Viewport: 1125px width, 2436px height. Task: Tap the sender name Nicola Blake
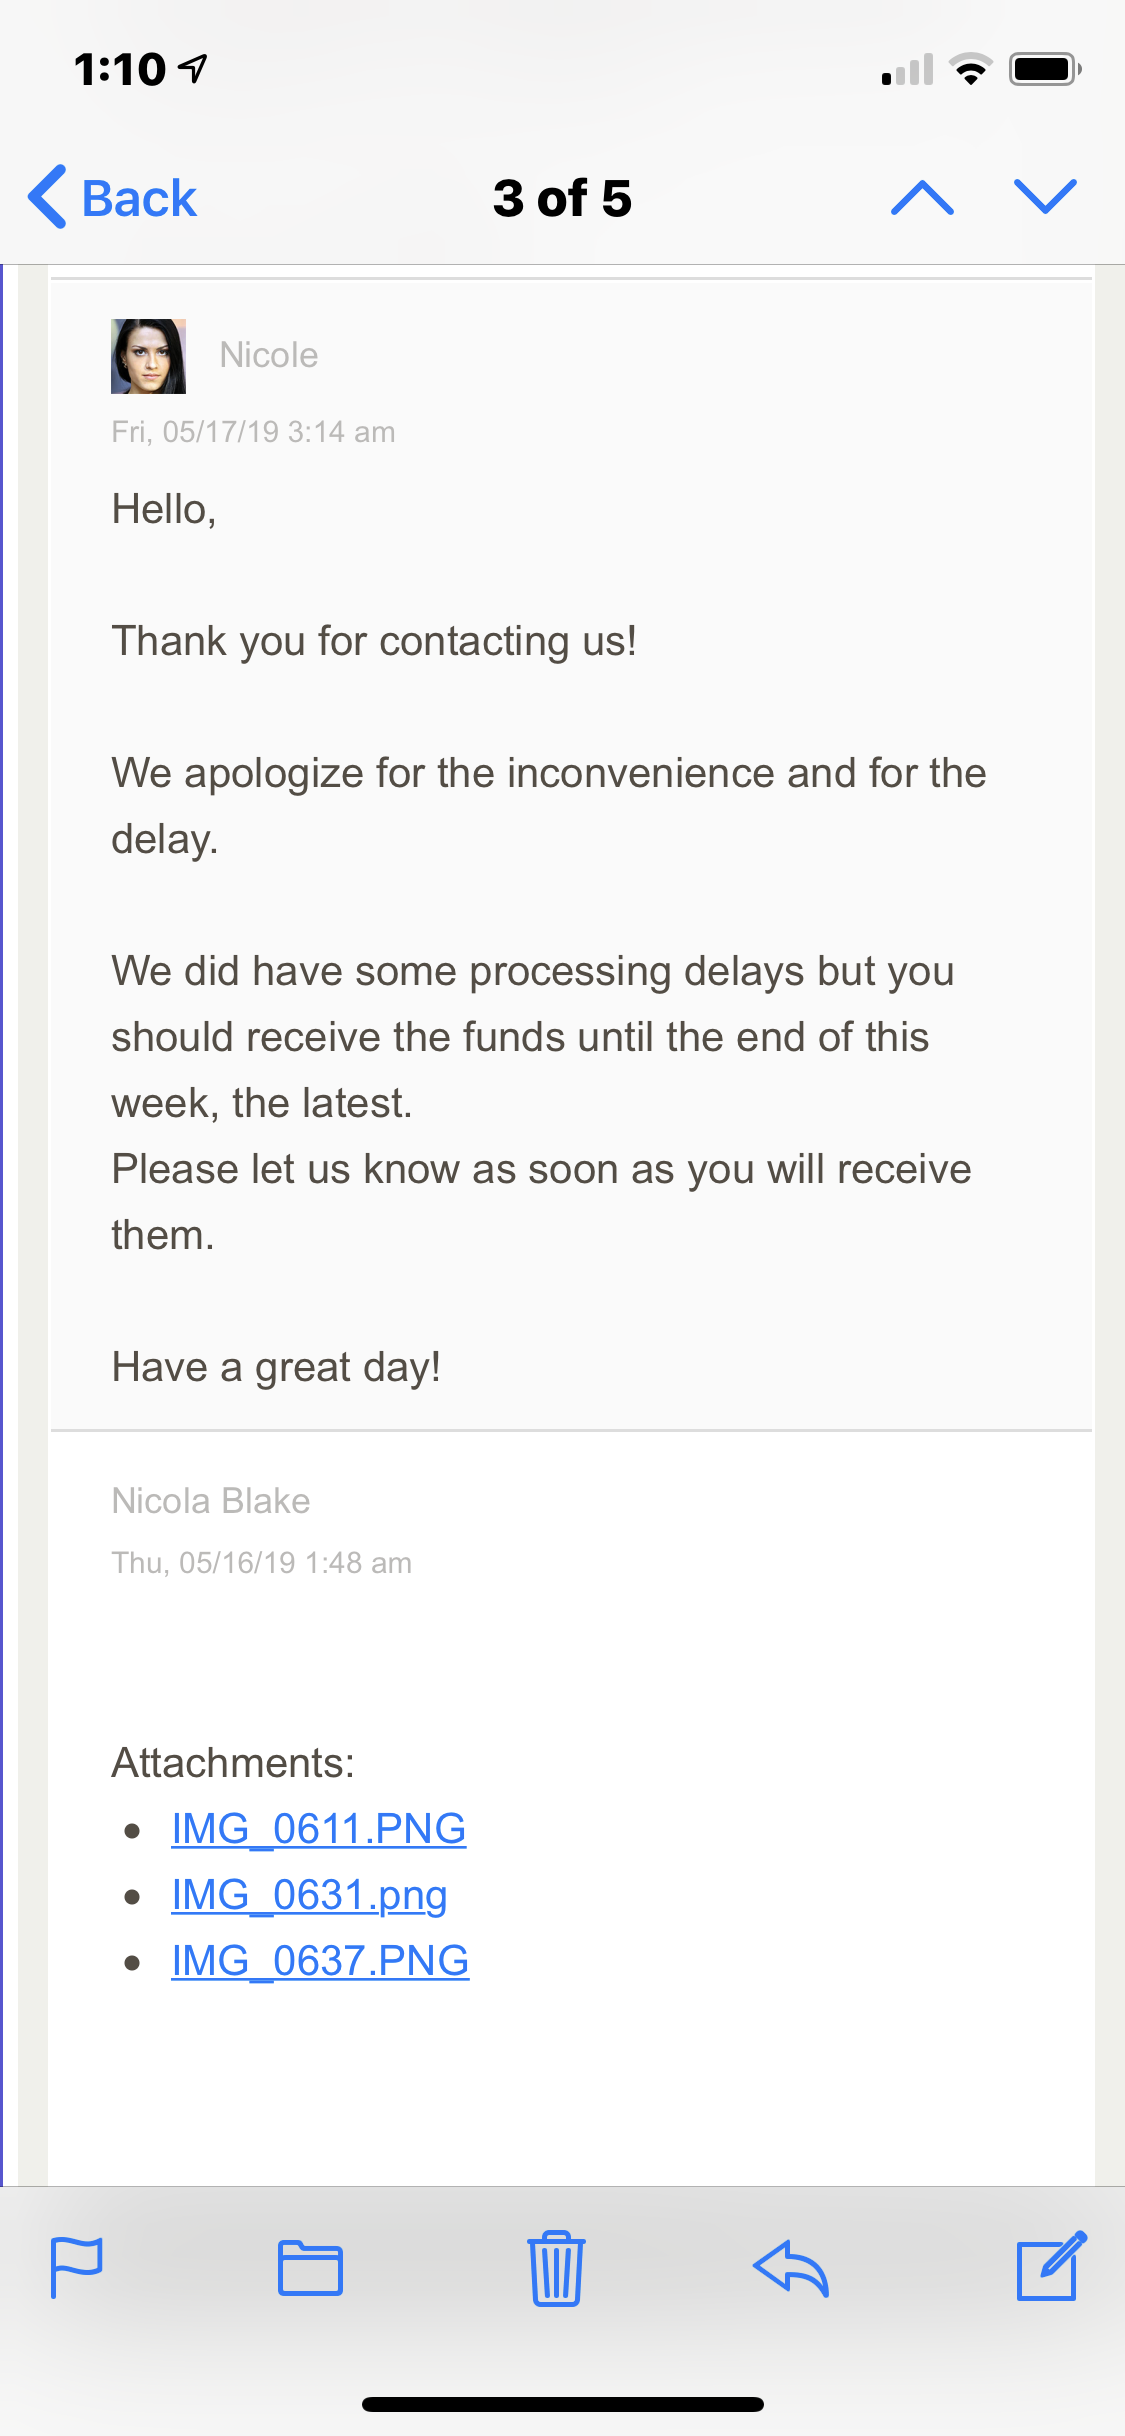click(211, 1501)
